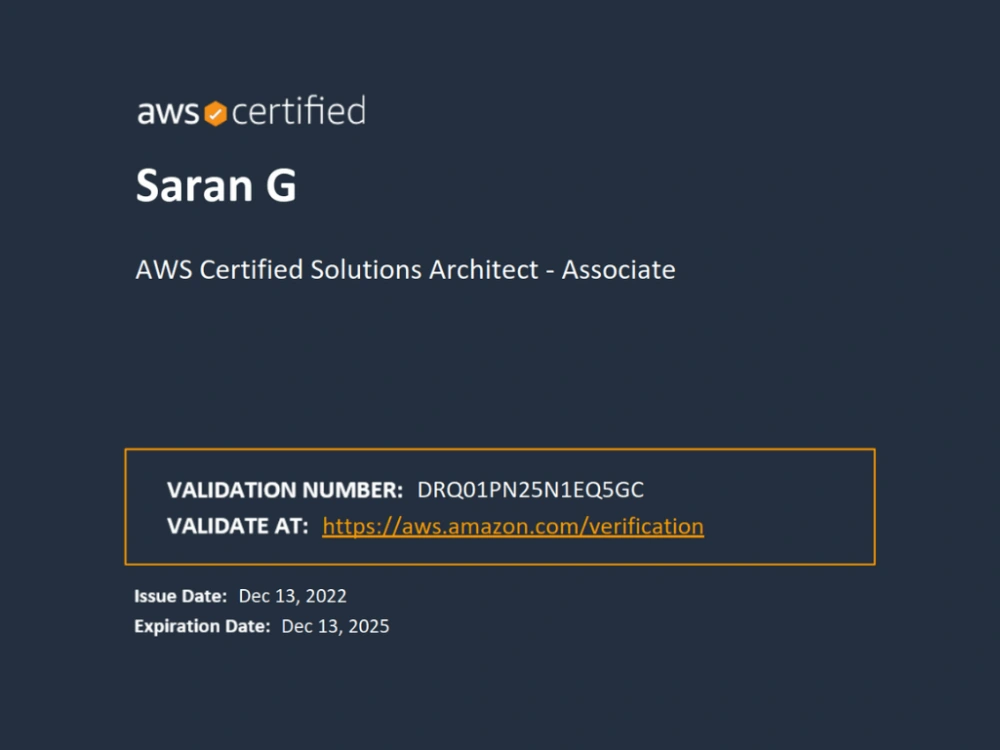This screenshot has width=1000, height=750.
Task: Select the validation number DRQ01PN25N1EQ5GC
Action: click(534, 490)
